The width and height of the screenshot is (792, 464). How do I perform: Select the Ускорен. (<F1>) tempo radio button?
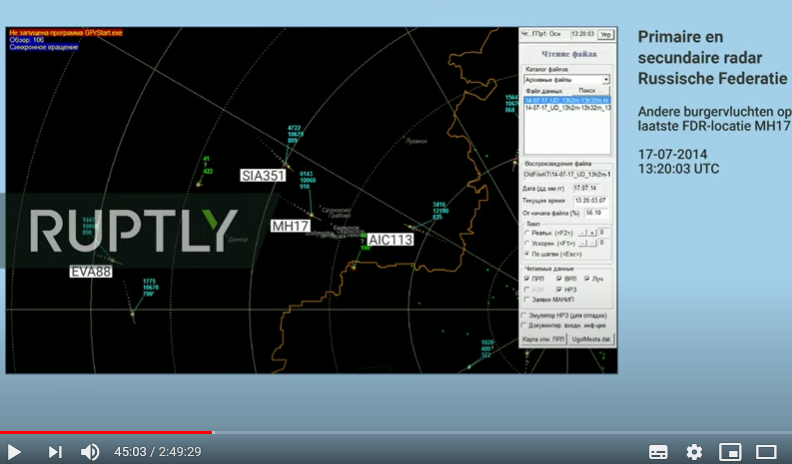[x=527, y=243]
